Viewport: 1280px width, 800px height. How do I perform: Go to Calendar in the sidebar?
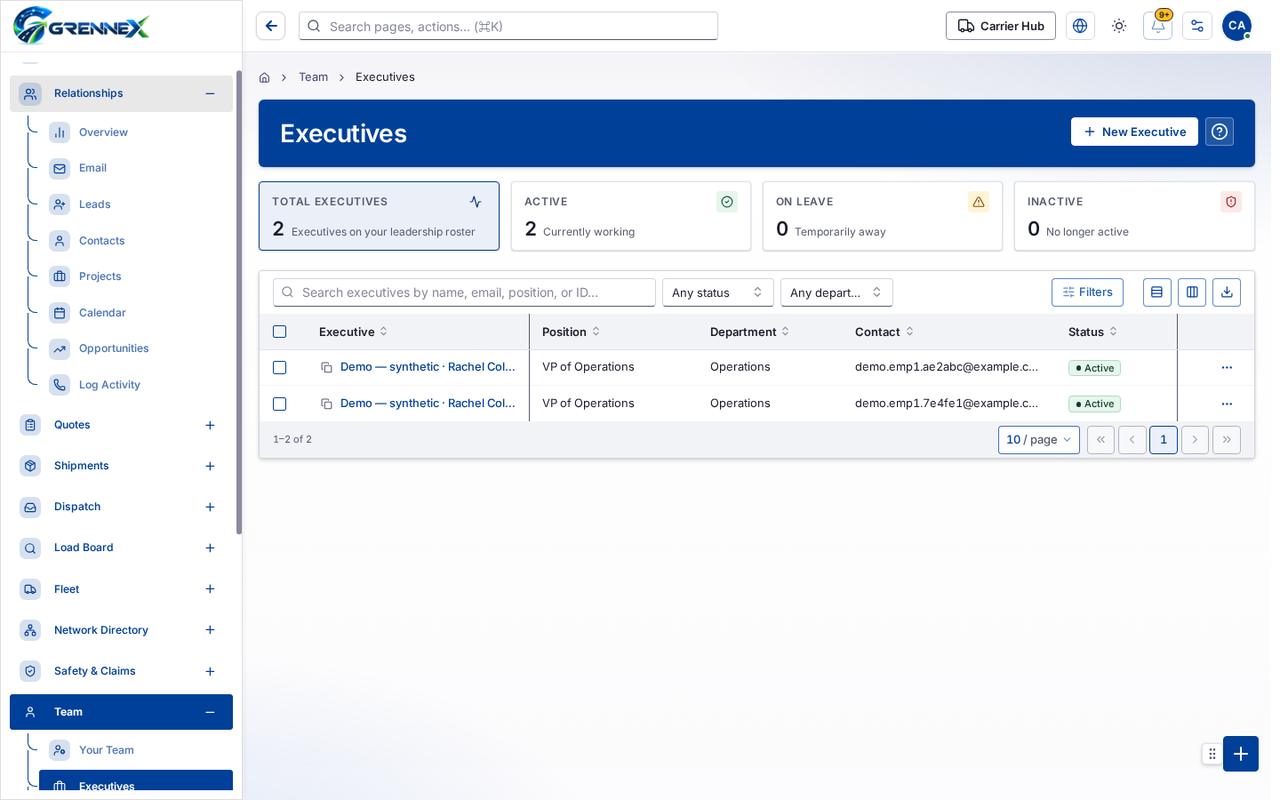click(136, 312)
